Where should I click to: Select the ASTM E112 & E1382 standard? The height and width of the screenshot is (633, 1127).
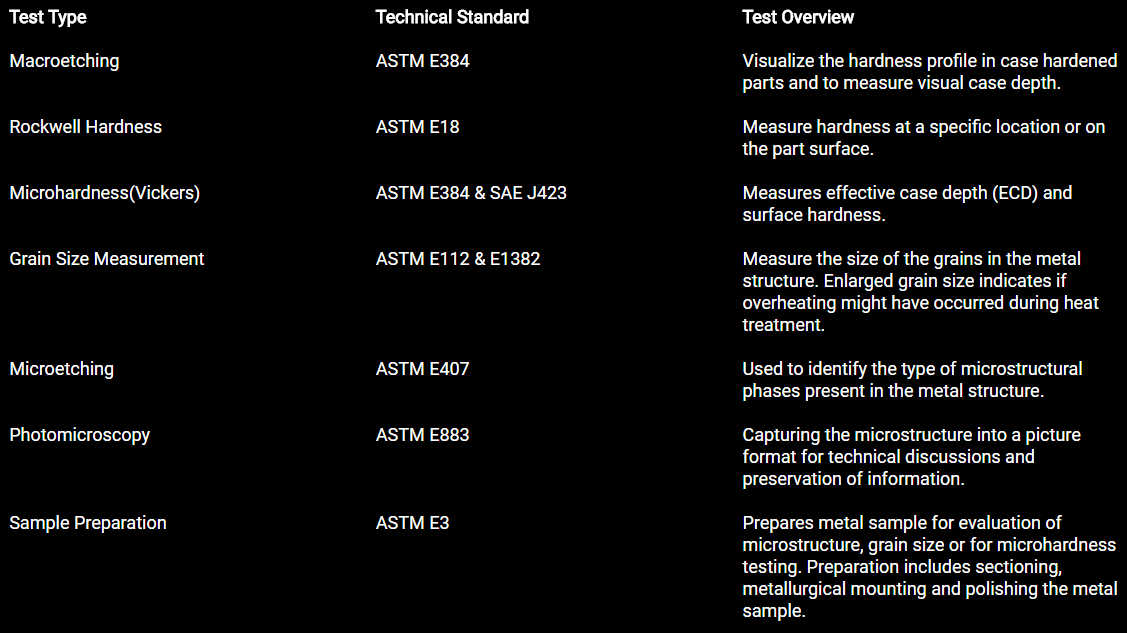tap(458, 259)
